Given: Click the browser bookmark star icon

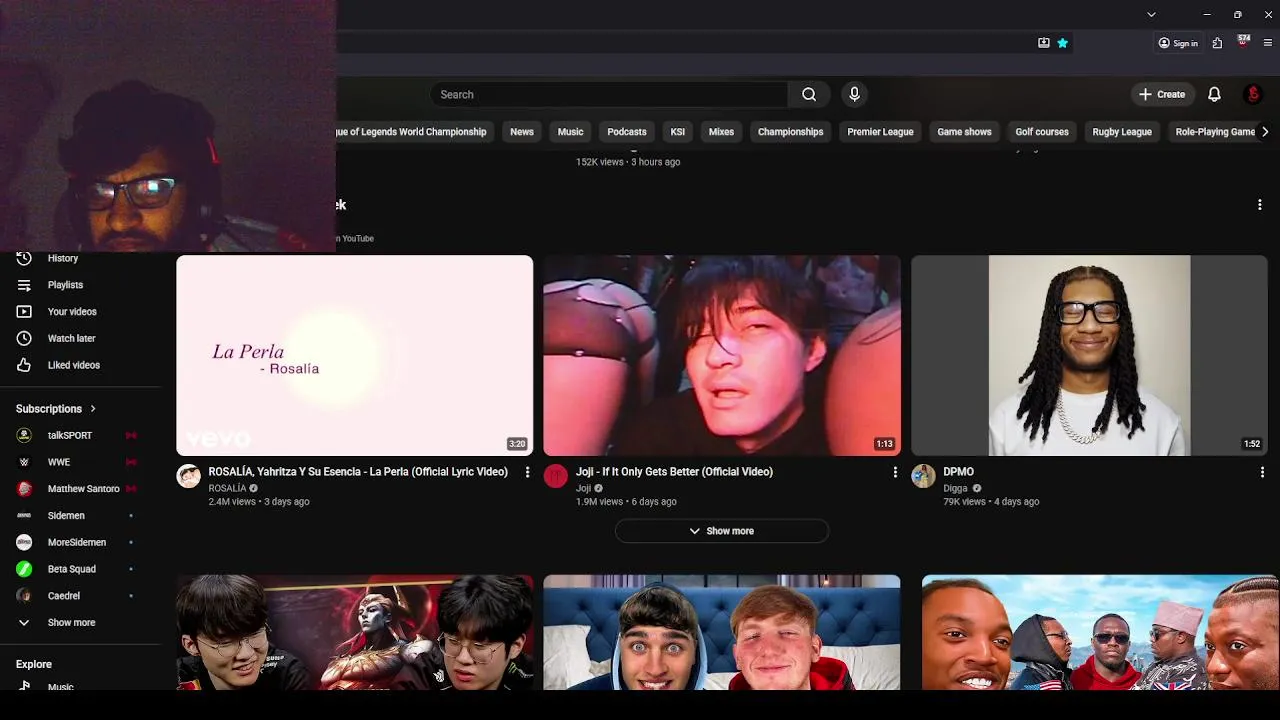Looking at the screenshot, I should (x=1063, y=43).
